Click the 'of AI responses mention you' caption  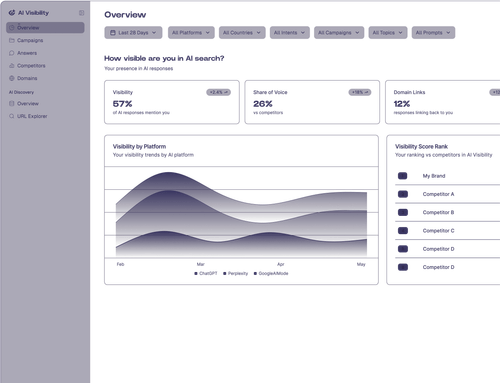pos(141,113)
